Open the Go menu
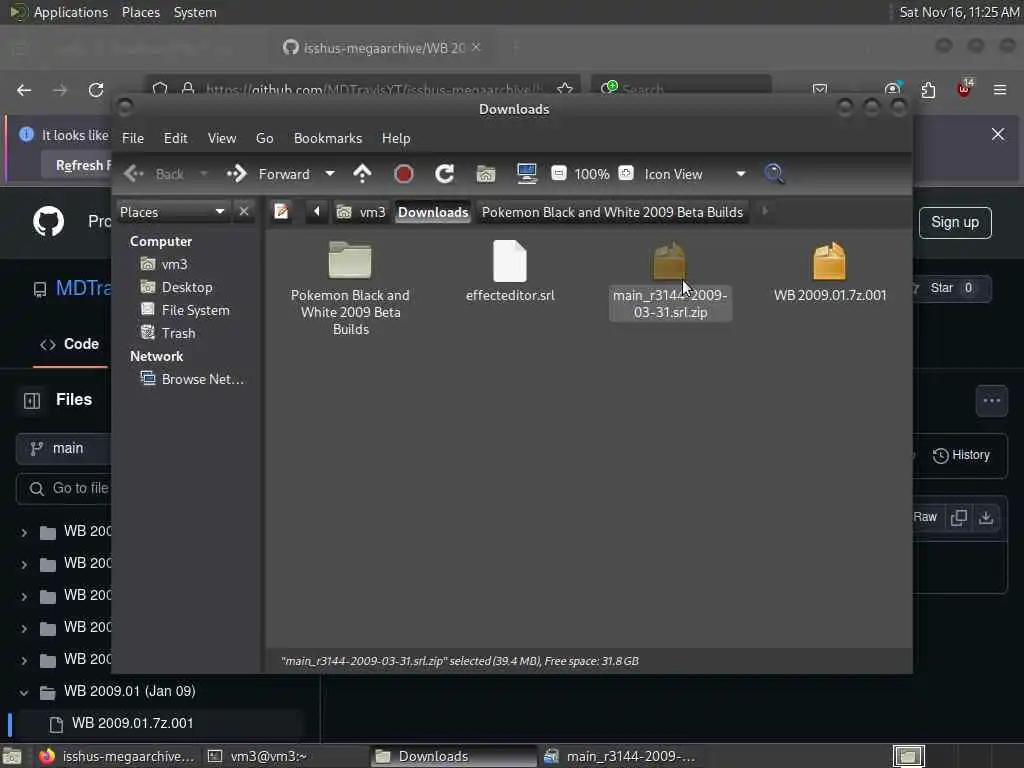The height and width of the screenshot is (768, 1024). [x=264, y=138]
